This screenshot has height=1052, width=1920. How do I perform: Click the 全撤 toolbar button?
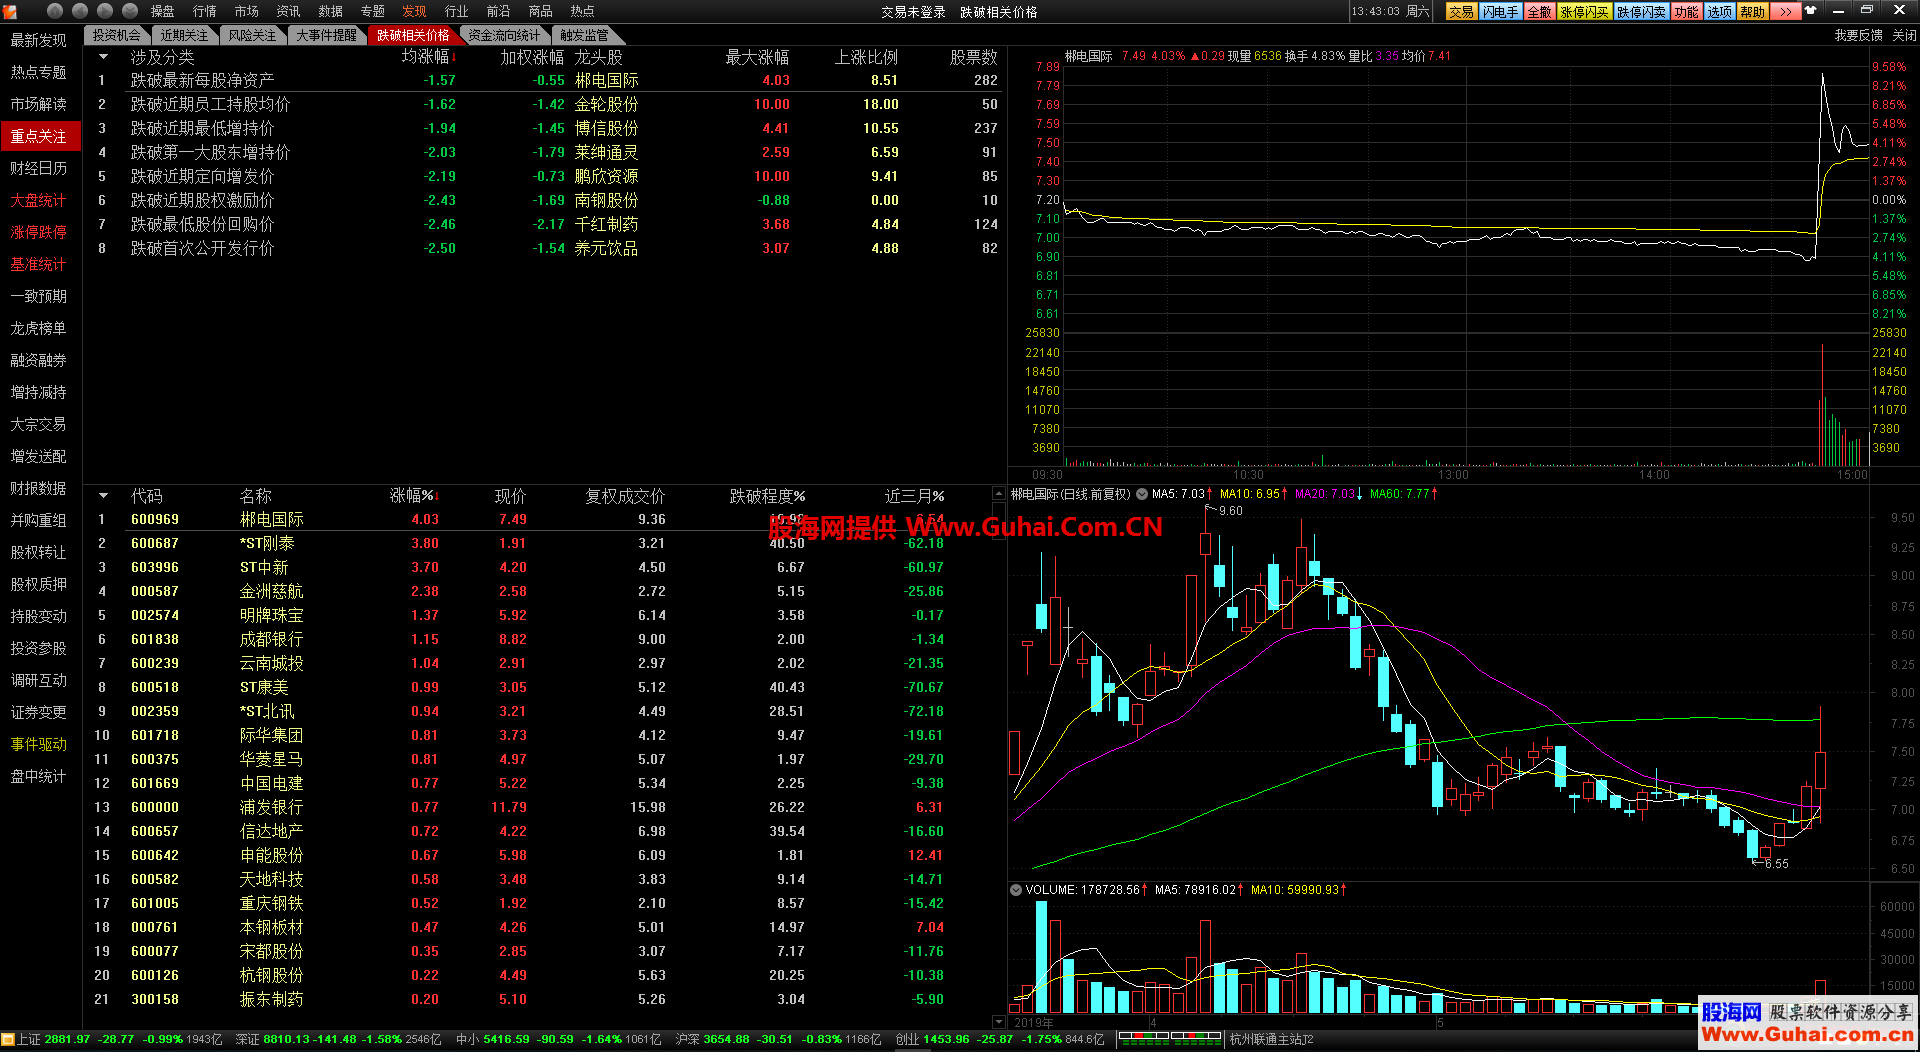tap(1539, 12)
